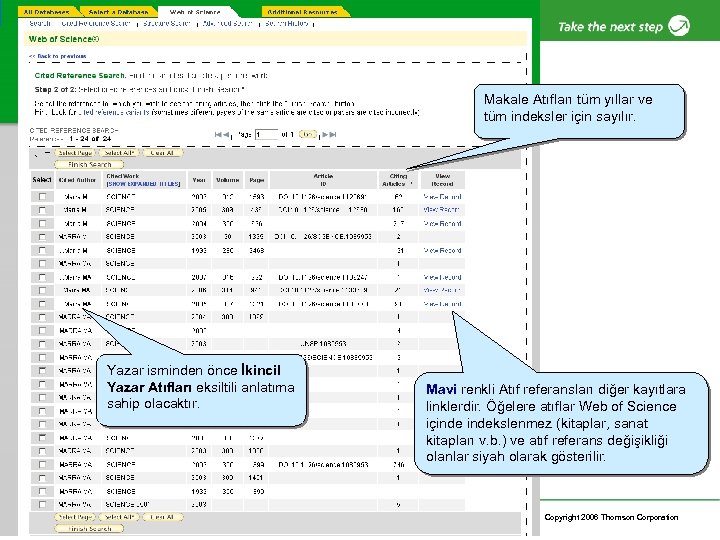Click the Go button beside page number
720x540 pixels.
[x=307, y=135]
